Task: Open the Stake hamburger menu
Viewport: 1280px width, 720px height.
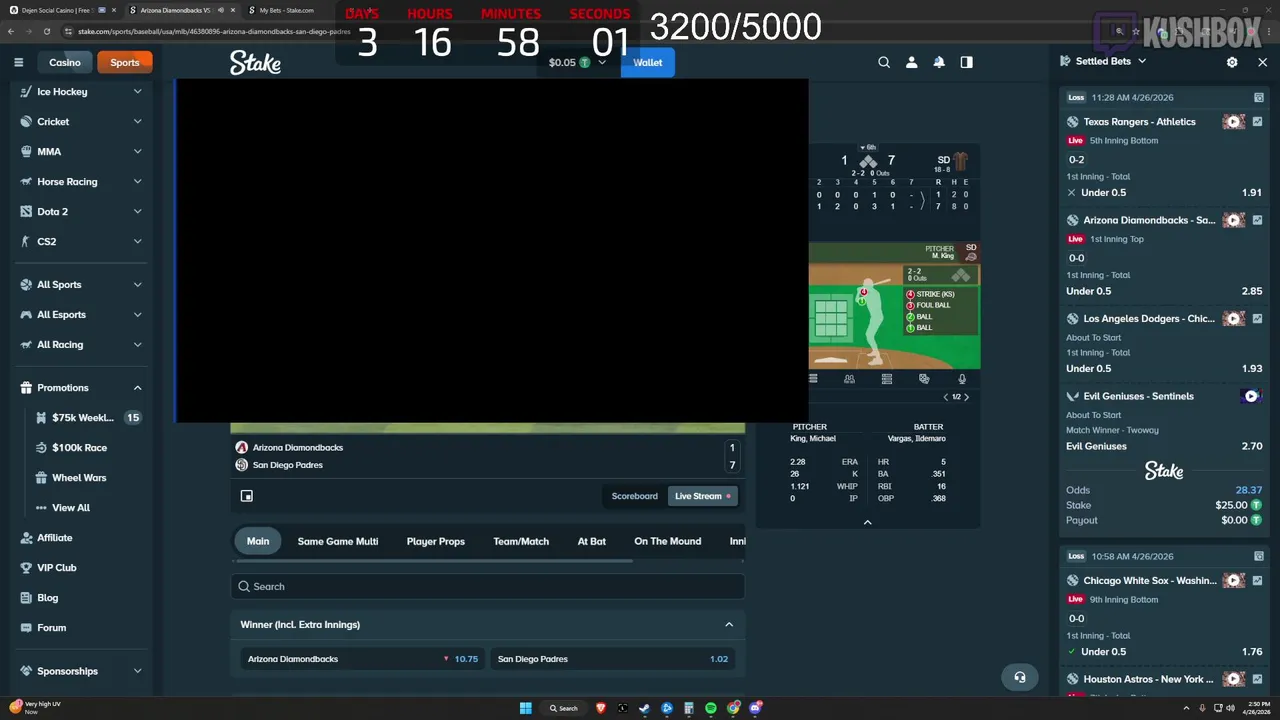Action: pos(18,62)
